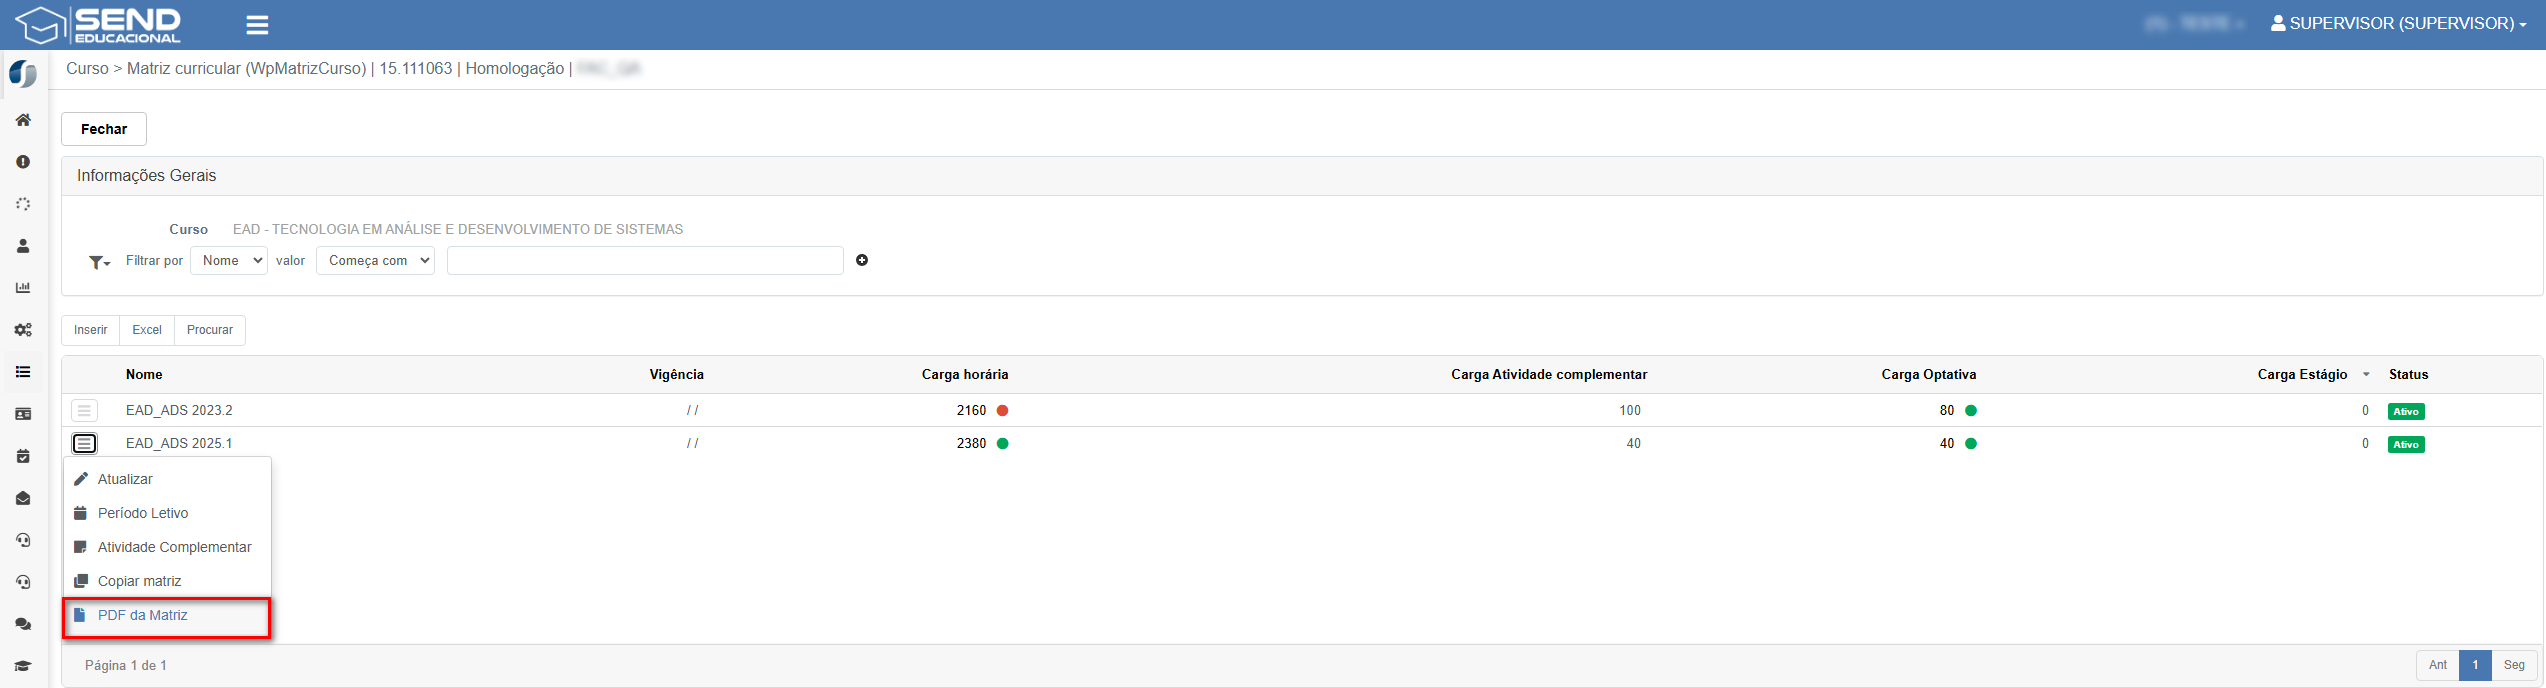Click the filter value text field

tap(645, 260)
